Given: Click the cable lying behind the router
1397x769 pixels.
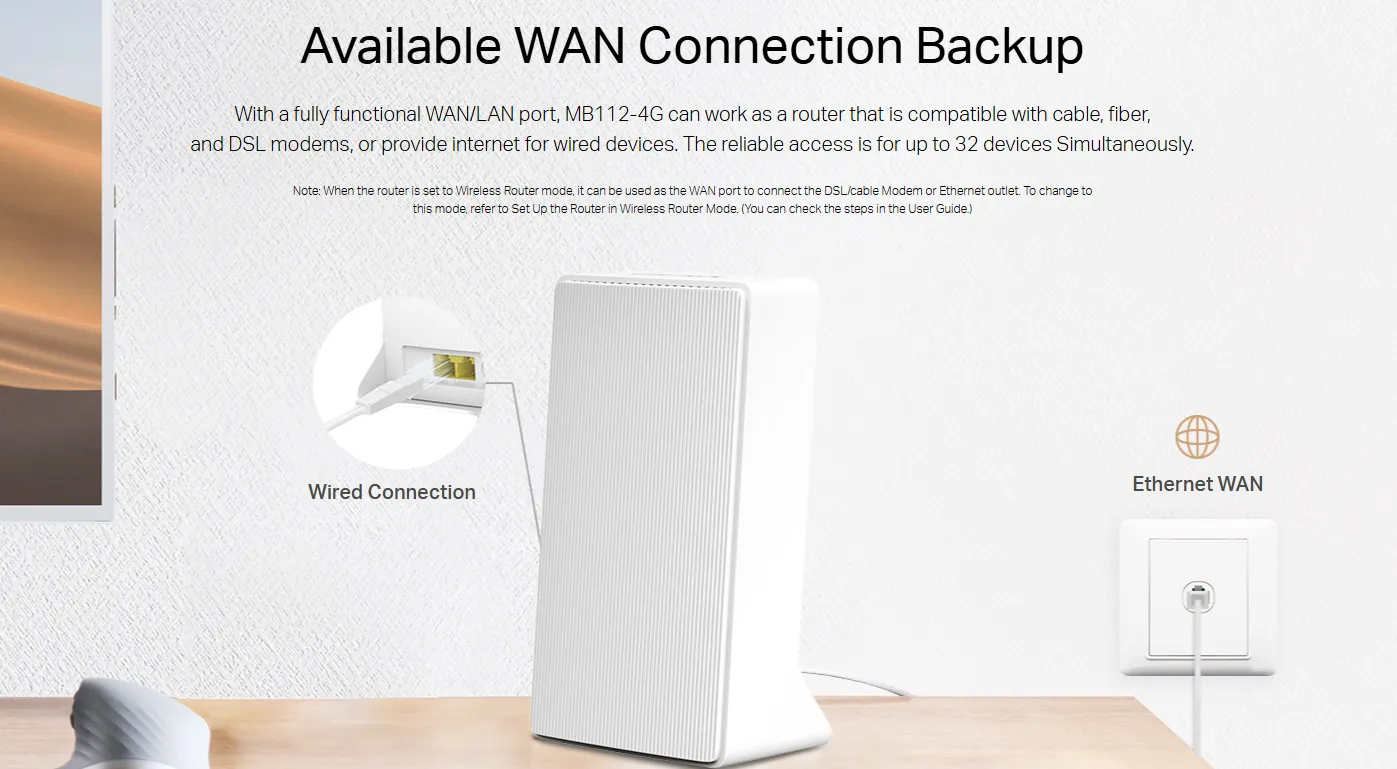Looking at the screenshot, I should 860,684.
